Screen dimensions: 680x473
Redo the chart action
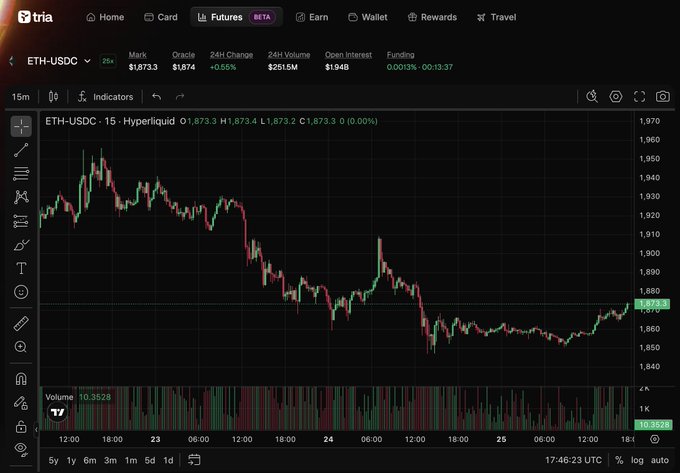click(x=180, y=97)
